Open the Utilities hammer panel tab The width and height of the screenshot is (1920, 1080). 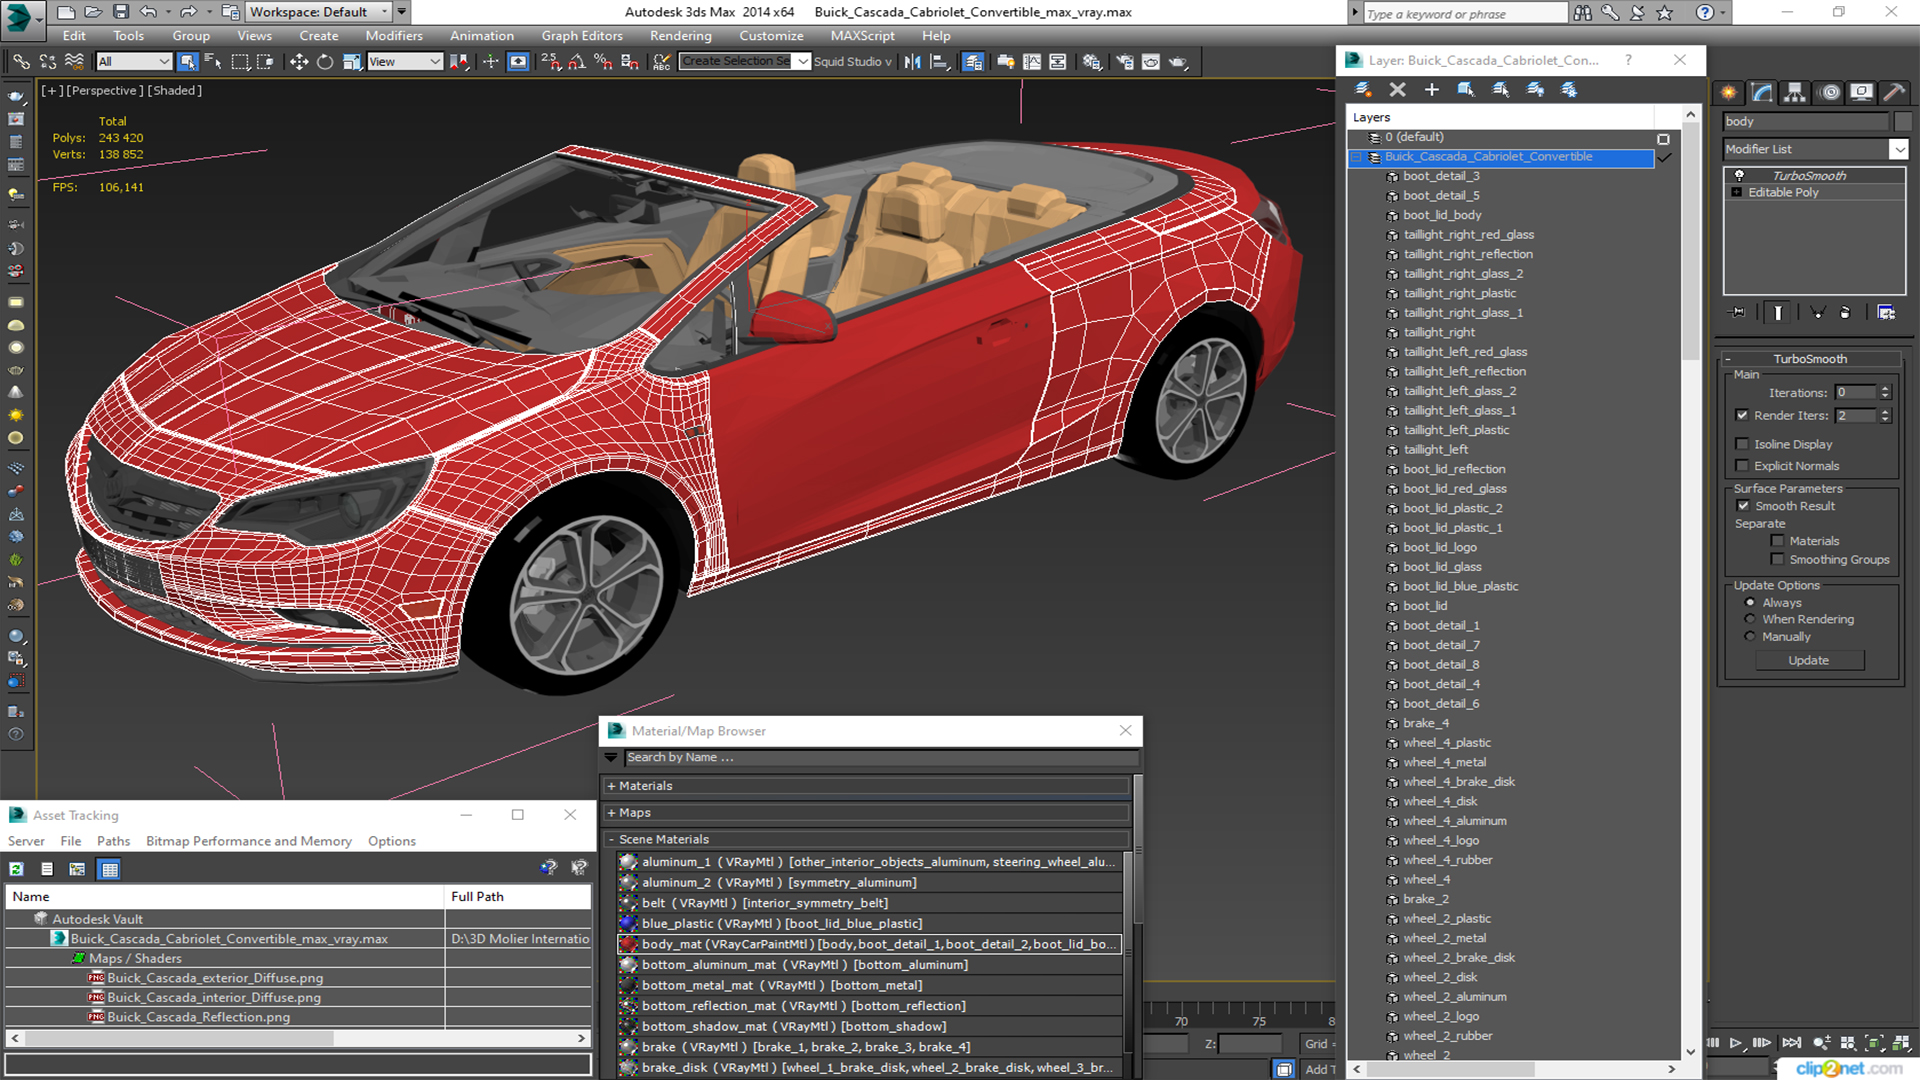[x=1894, y=92]
